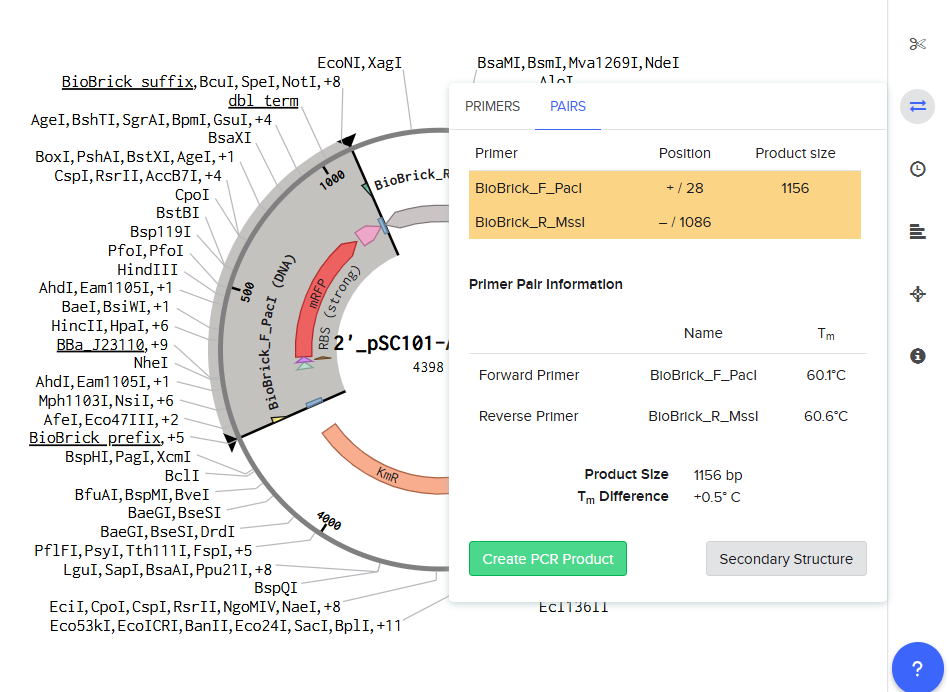This screenshot has width=949, height=692.
Task: Open Secondary Structure for primer pair
Action: coord(786,559)
